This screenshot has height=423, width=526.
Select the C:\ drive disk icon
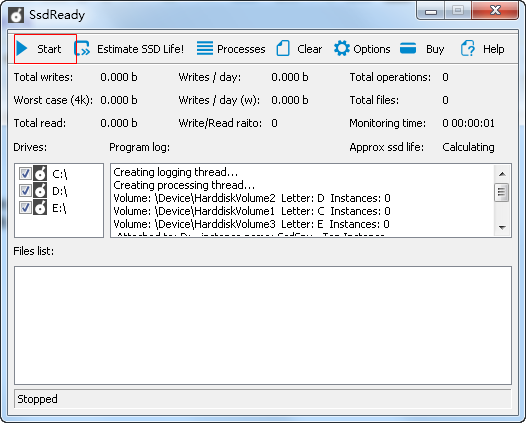point(40,173)
